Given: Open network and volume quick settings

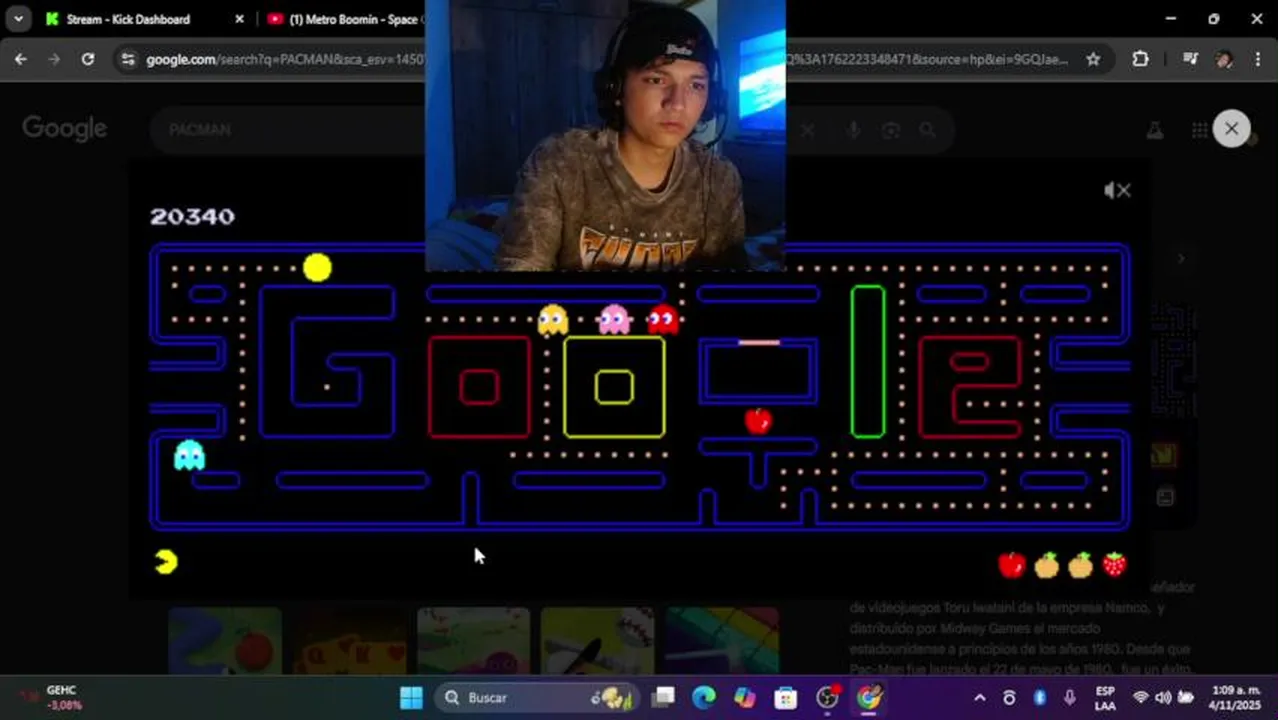Looking at the screenshot, I should (x=1163, y=698).
